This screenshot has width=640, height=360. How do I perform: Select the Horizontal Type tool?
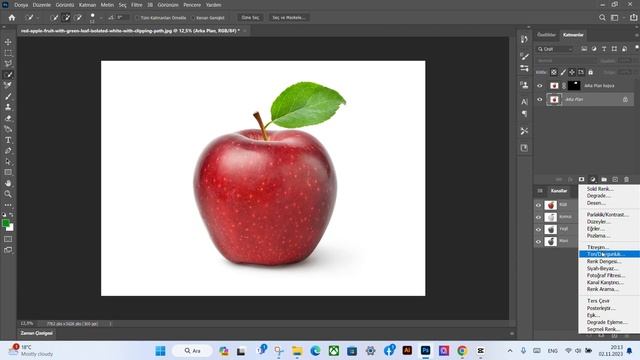[8, 140]
